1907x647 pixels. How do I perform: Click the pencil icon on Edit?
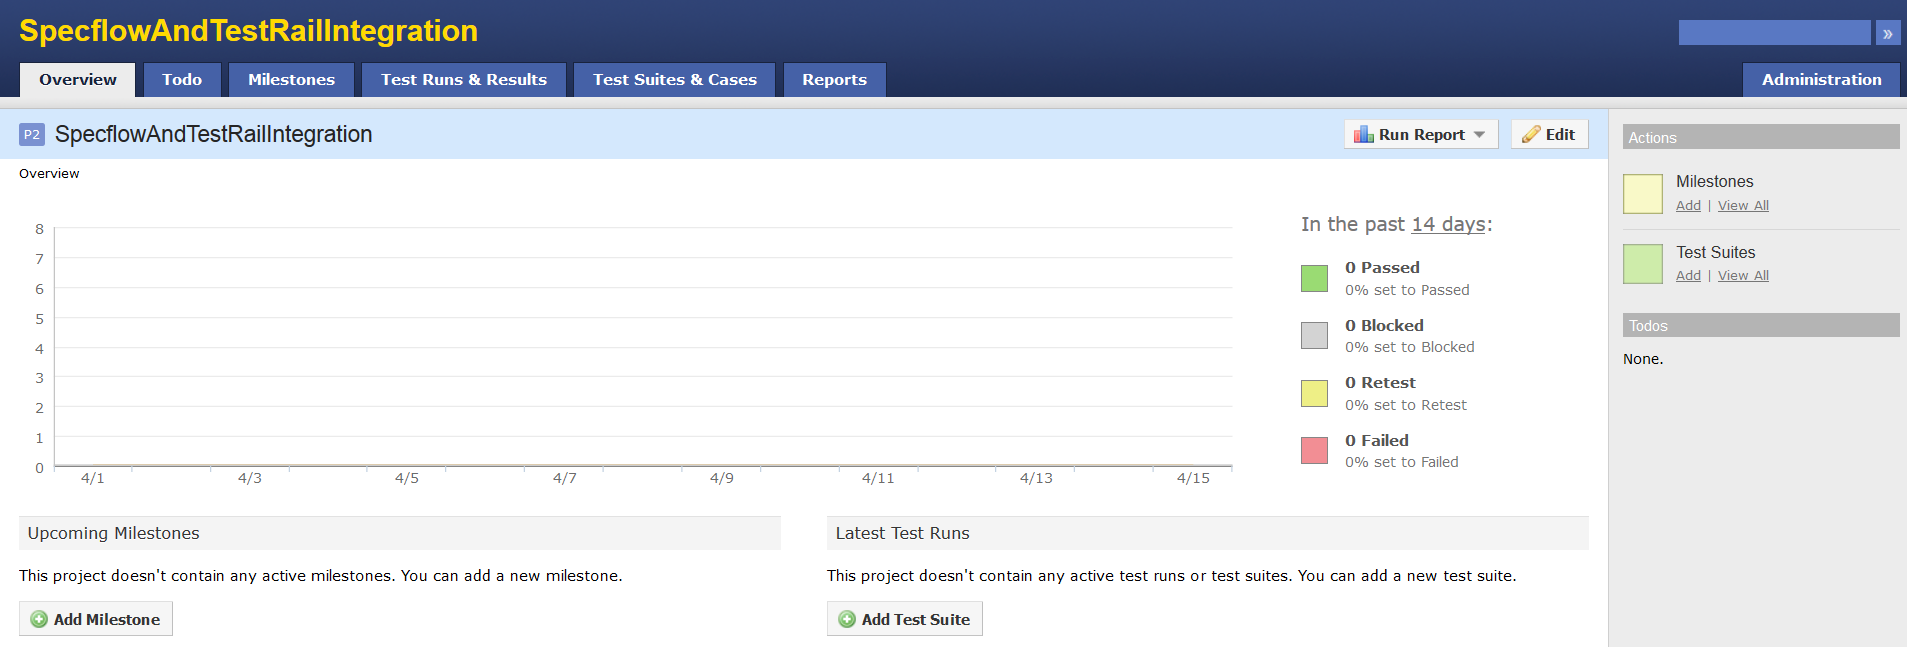click(x=1531, y=134)
